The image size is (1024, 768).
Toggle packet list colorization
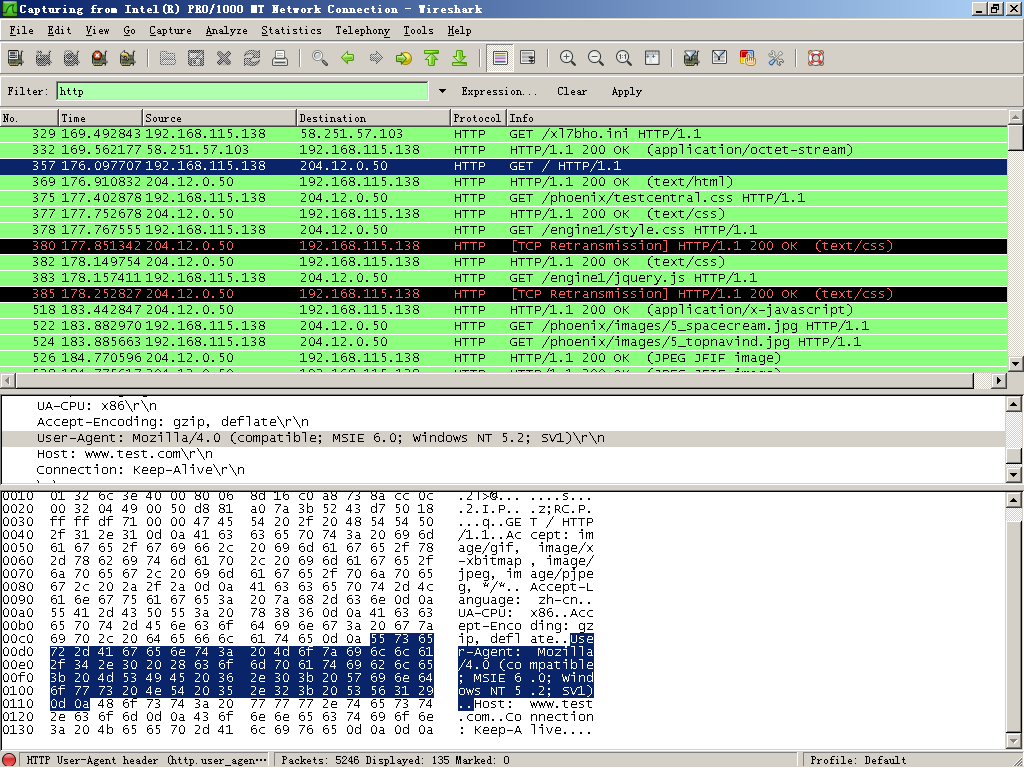pyautogui.click(x=500, y=58)
